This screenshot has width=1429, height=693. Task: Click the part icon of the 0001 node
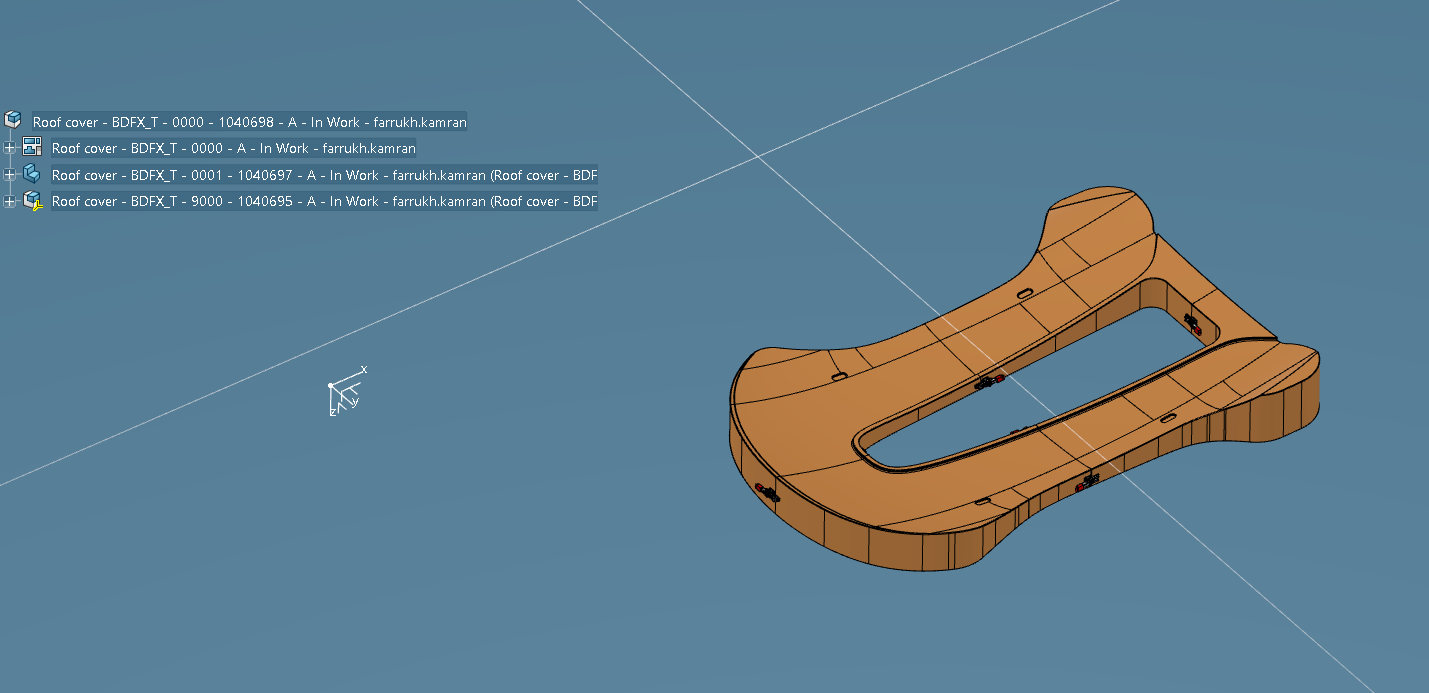point(32,173)
